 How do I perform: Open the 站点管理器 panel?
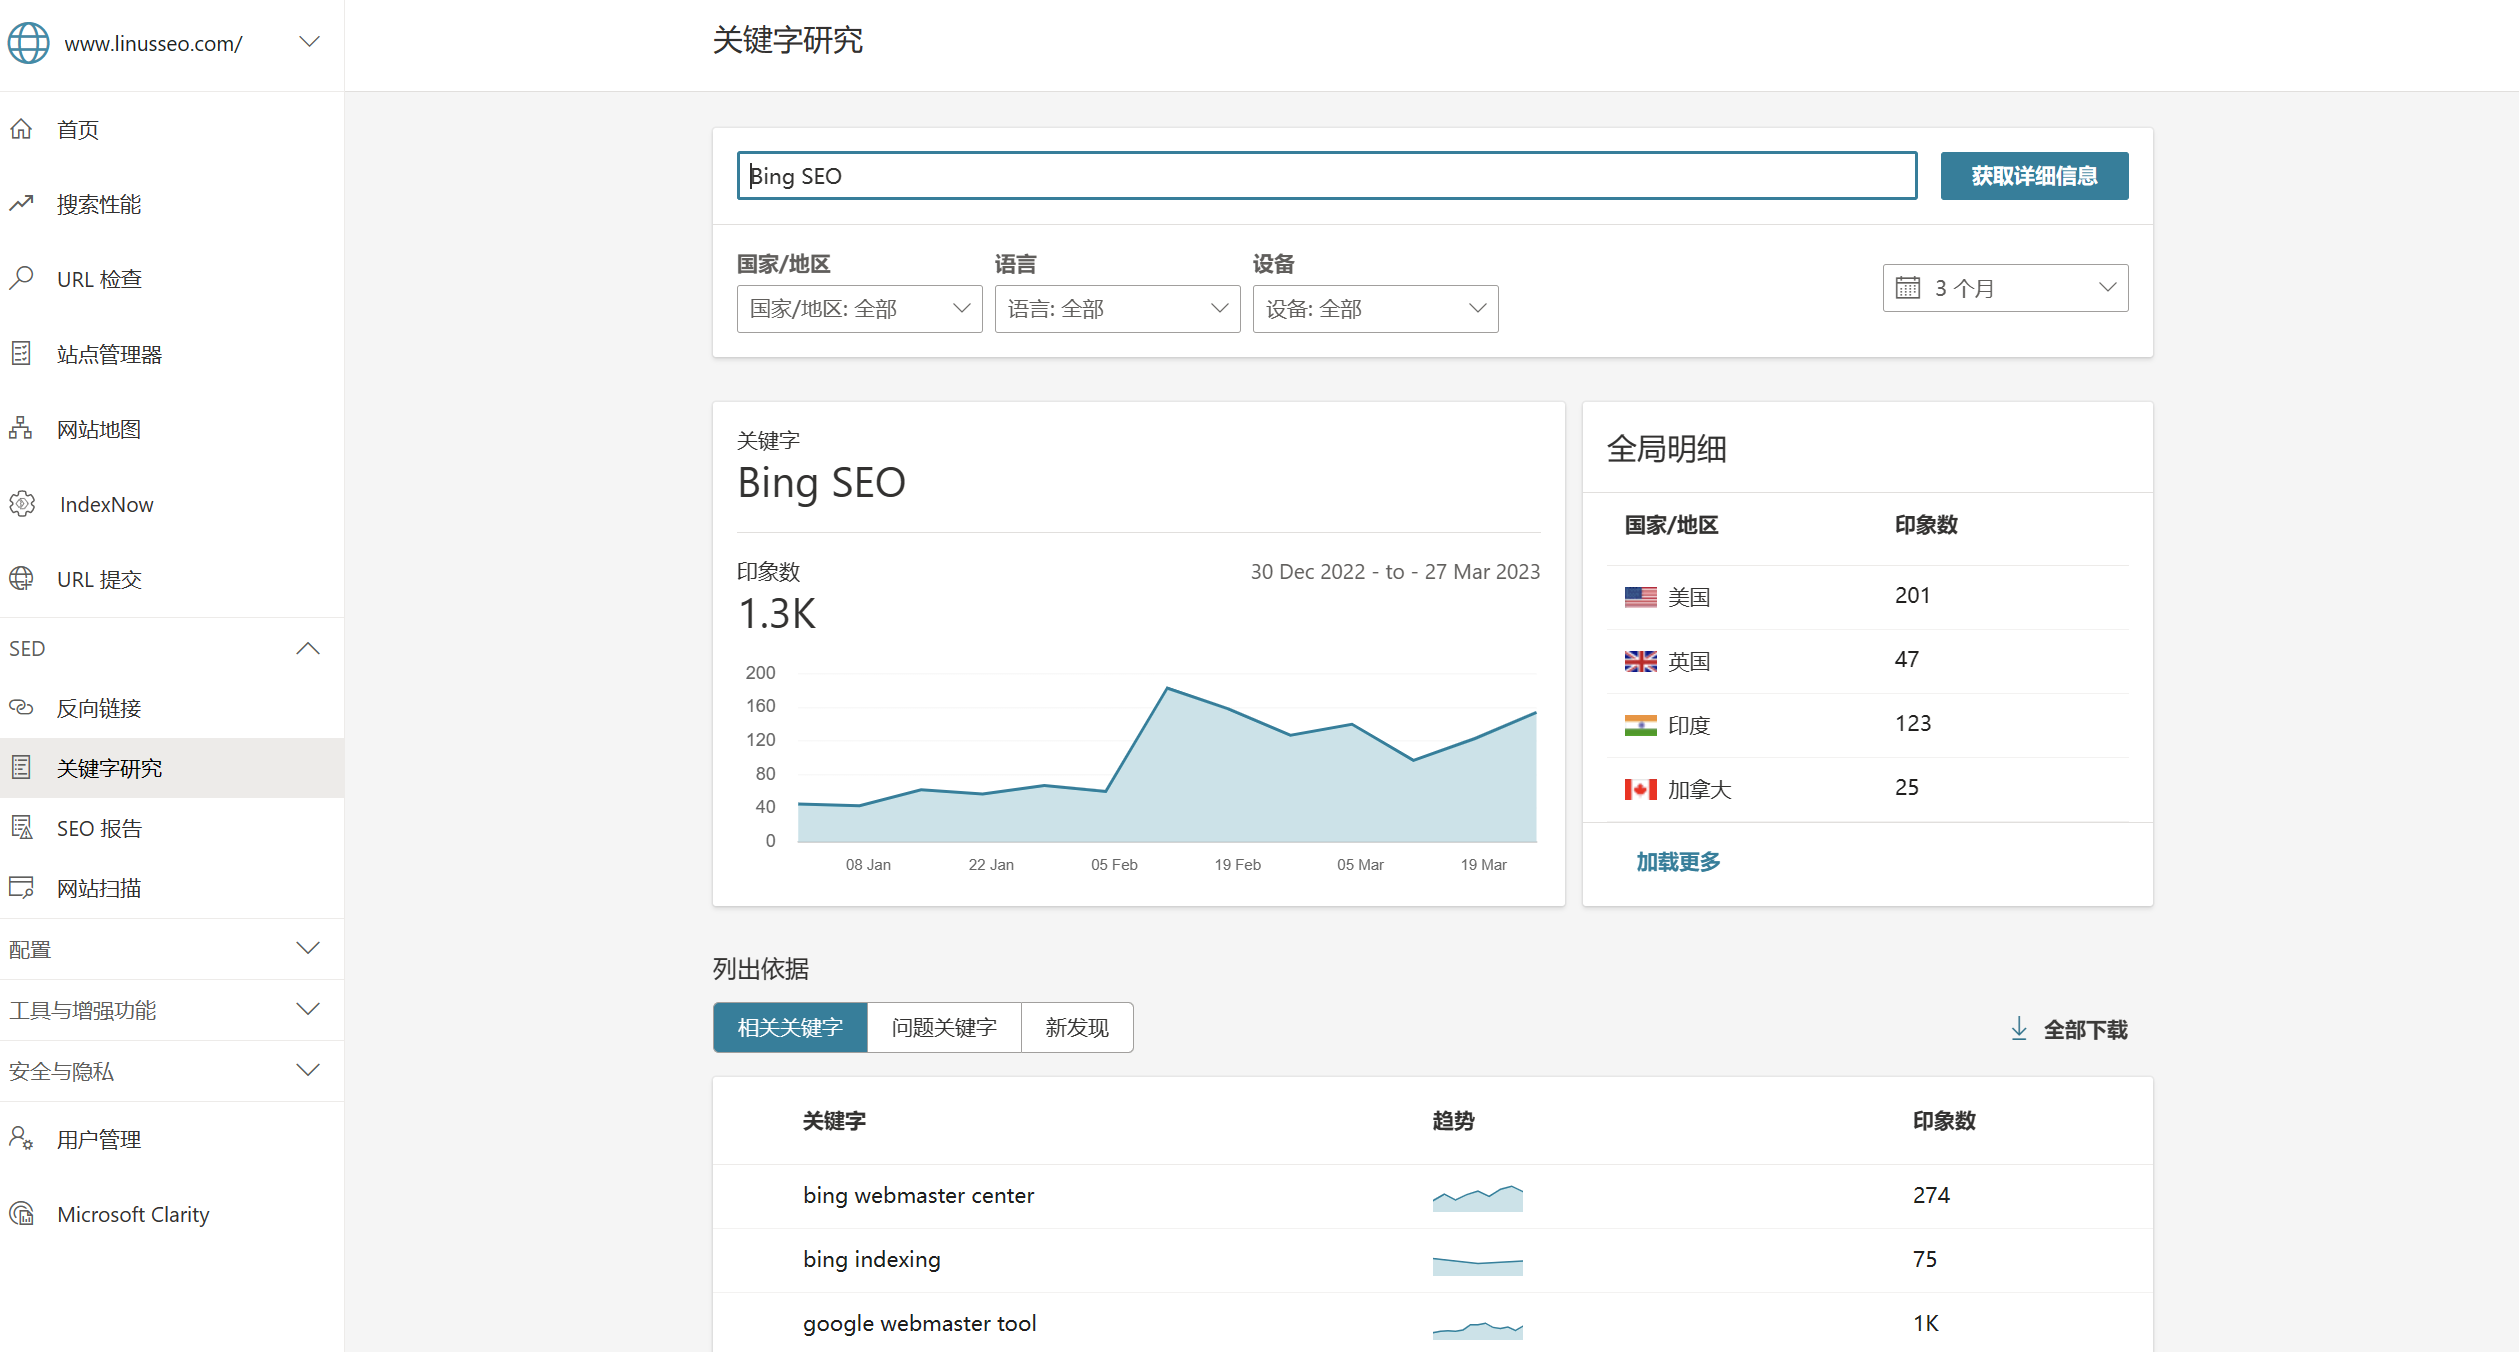coord(110,353)
